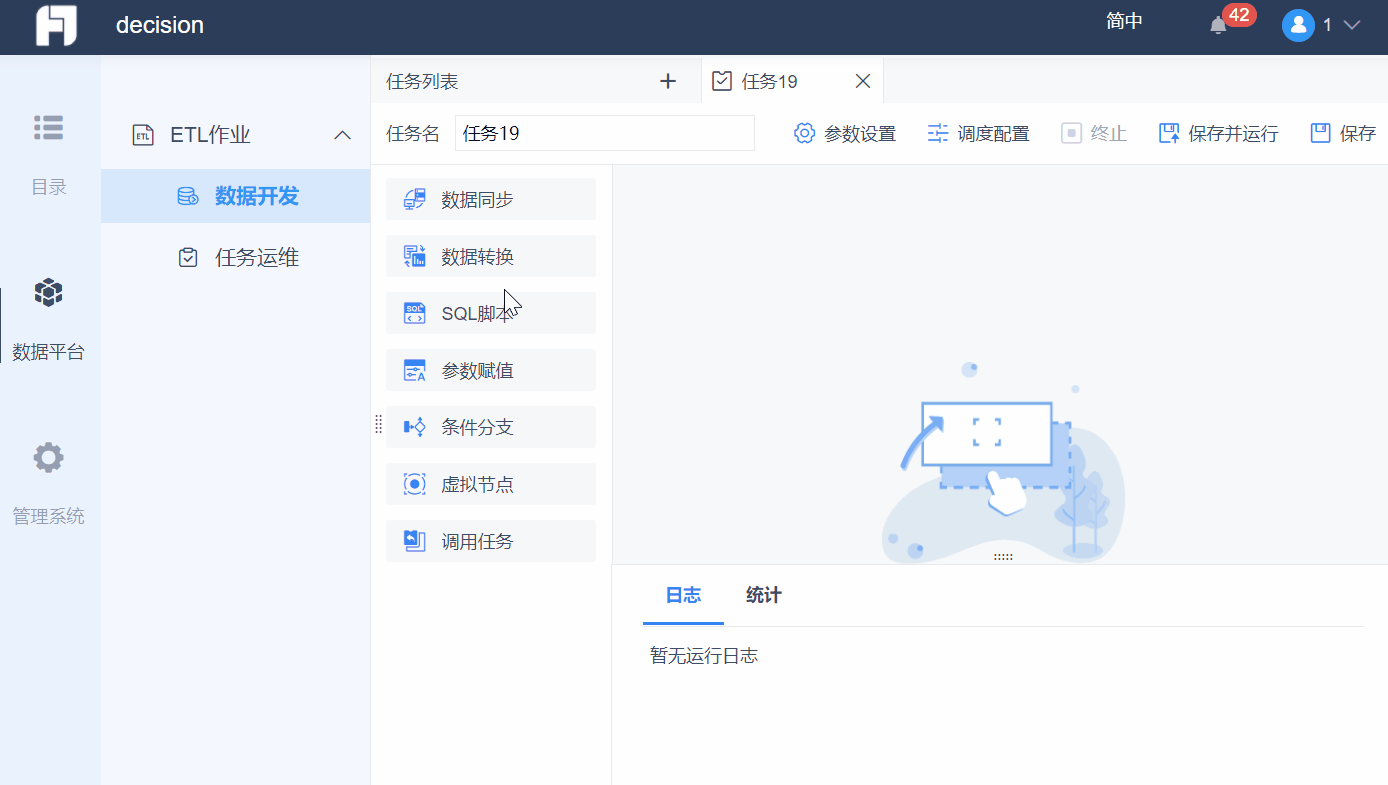Image resolution: width=1388 pixels, height=785 pixels.
Task: Select the SQL脚本 node
Action: 491,313
